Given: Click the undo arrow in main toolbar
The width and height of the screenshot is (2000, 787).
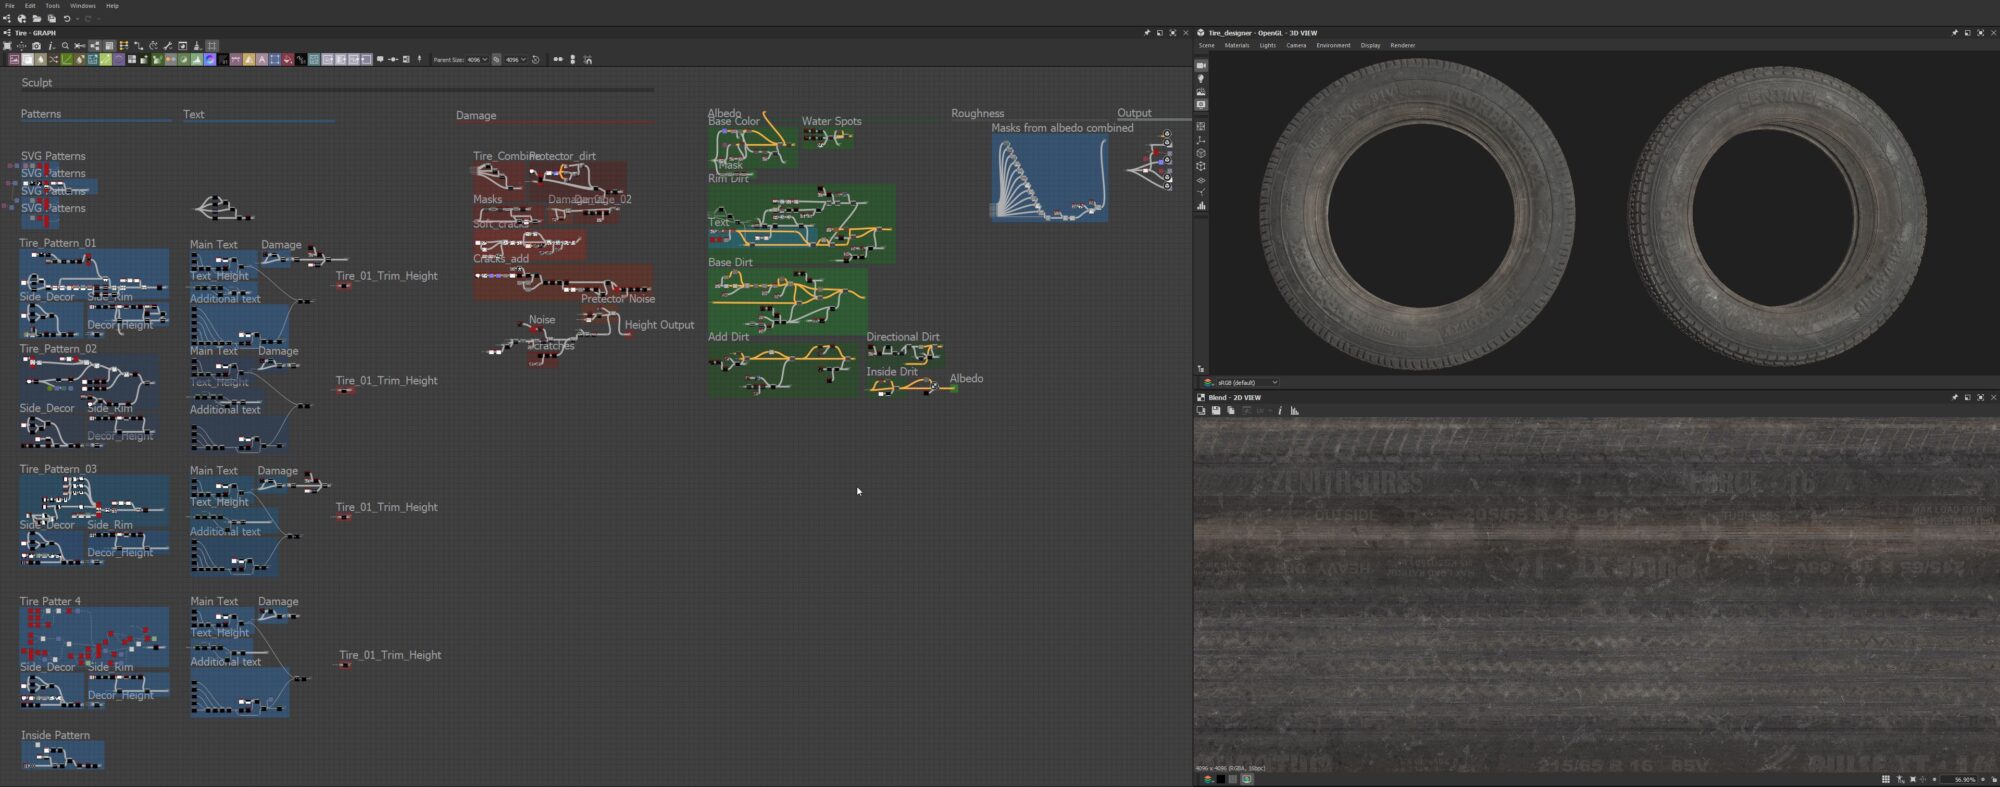Looking at the screenshot, I should [67, 19].
